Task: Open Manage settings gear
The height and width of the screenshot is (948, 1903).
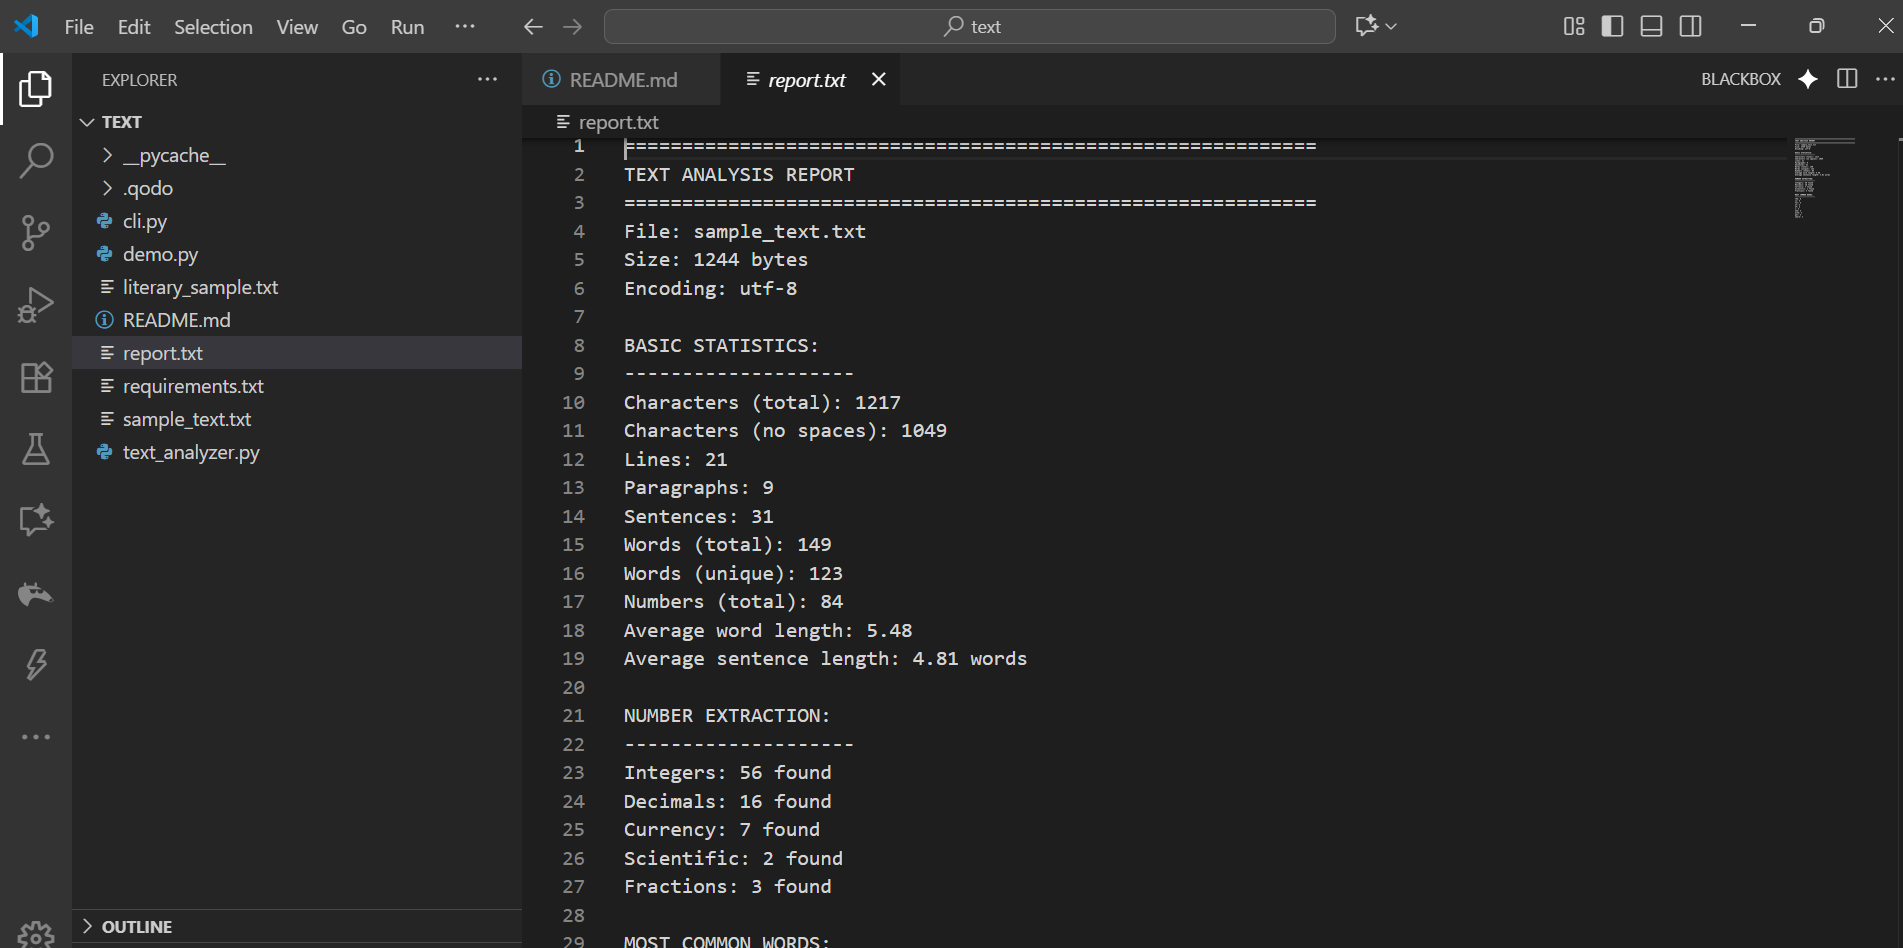Action: pyautogui.click(x=36, y=931)
